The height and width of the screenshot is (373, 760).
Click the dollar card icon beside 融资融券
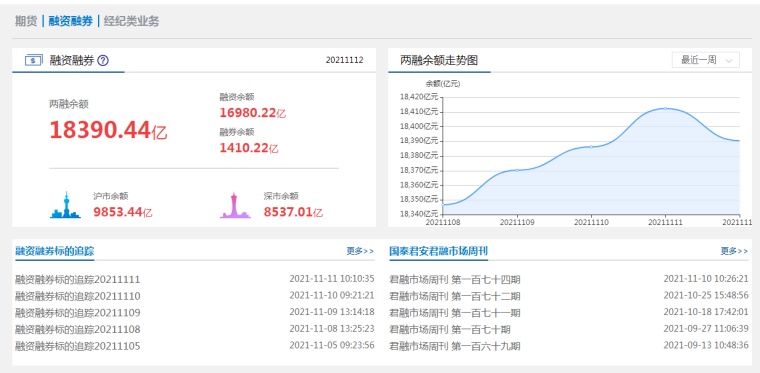coord(33,61)
